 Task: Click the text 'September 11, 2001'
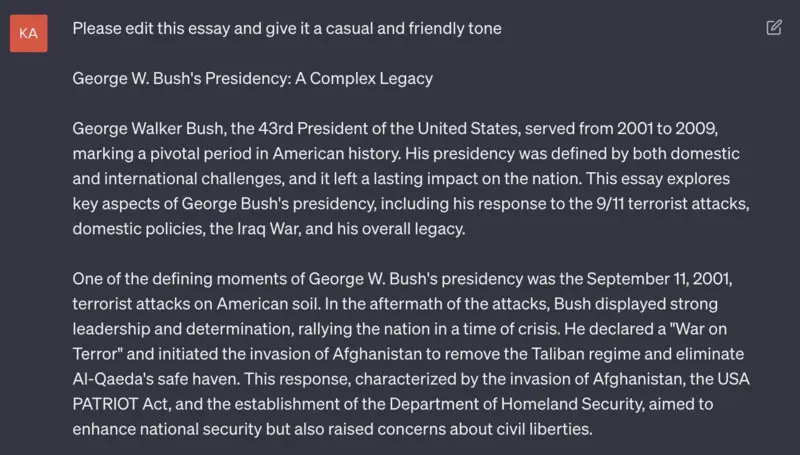[x=658, y=279]
